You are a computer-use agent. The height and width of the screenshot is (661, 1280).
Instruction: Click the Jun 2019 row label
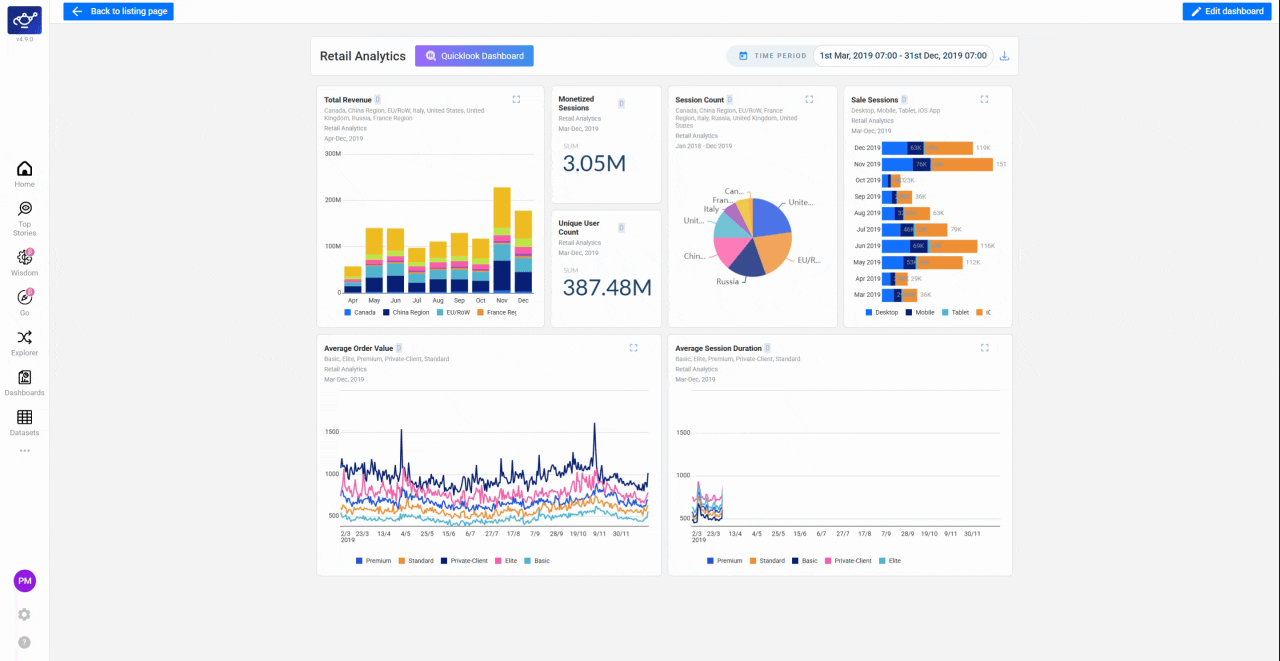pyautogui.click(x=867, y=246)
